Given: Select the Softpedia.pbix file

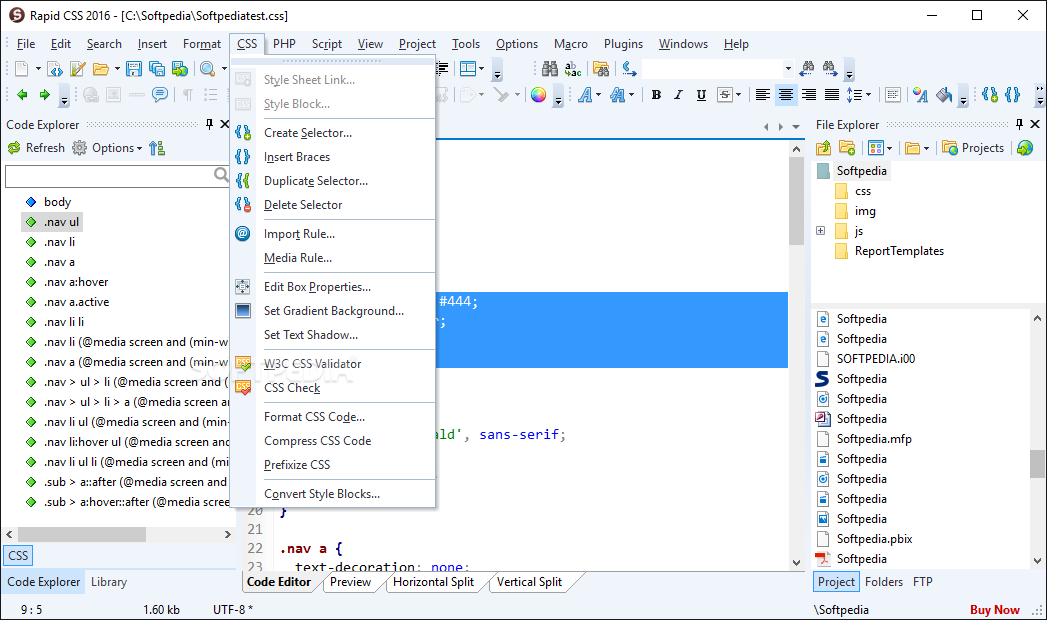Looking at the screenshot, I should click(874, 539).
